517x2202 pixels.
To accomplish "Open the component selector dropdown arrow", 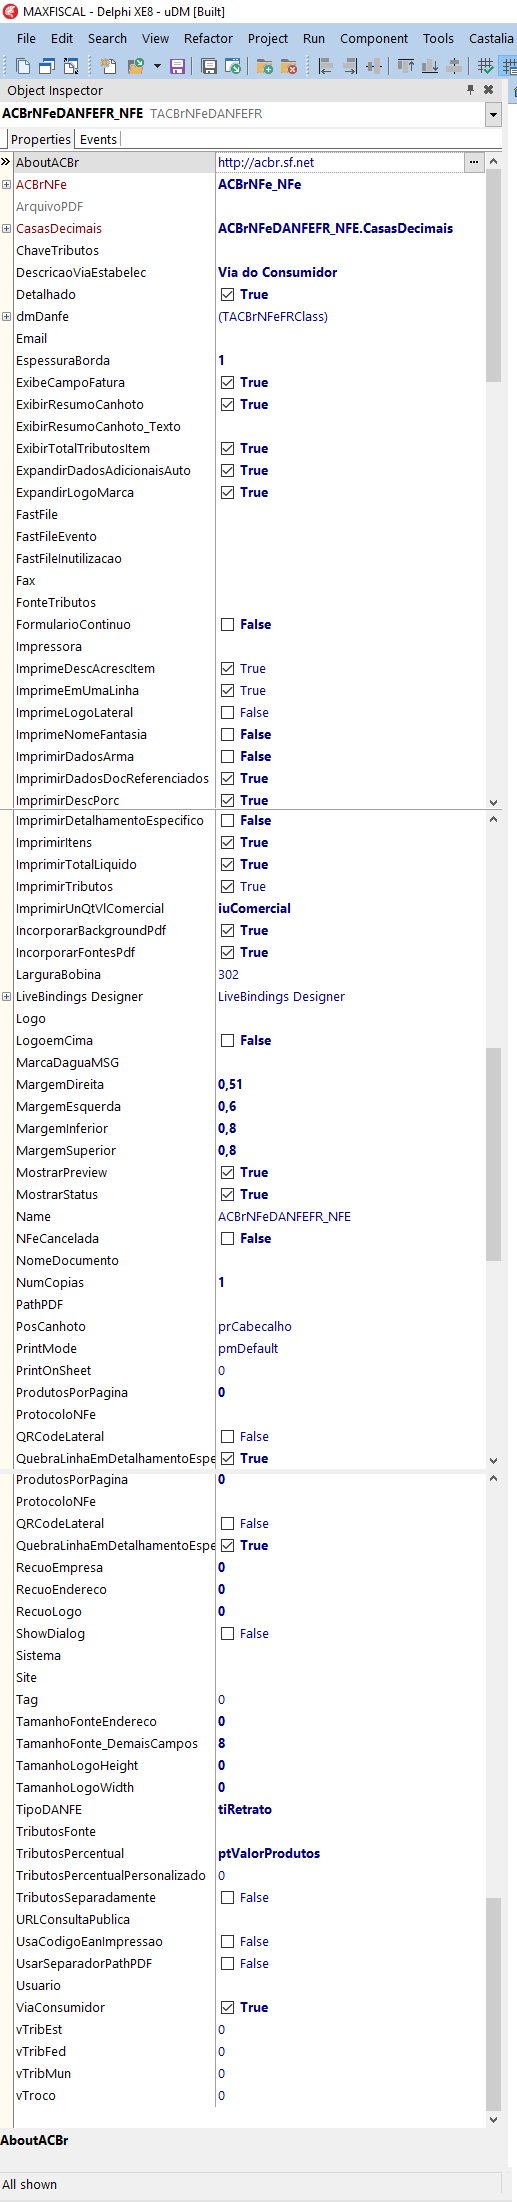I will [x=493, y=115].
